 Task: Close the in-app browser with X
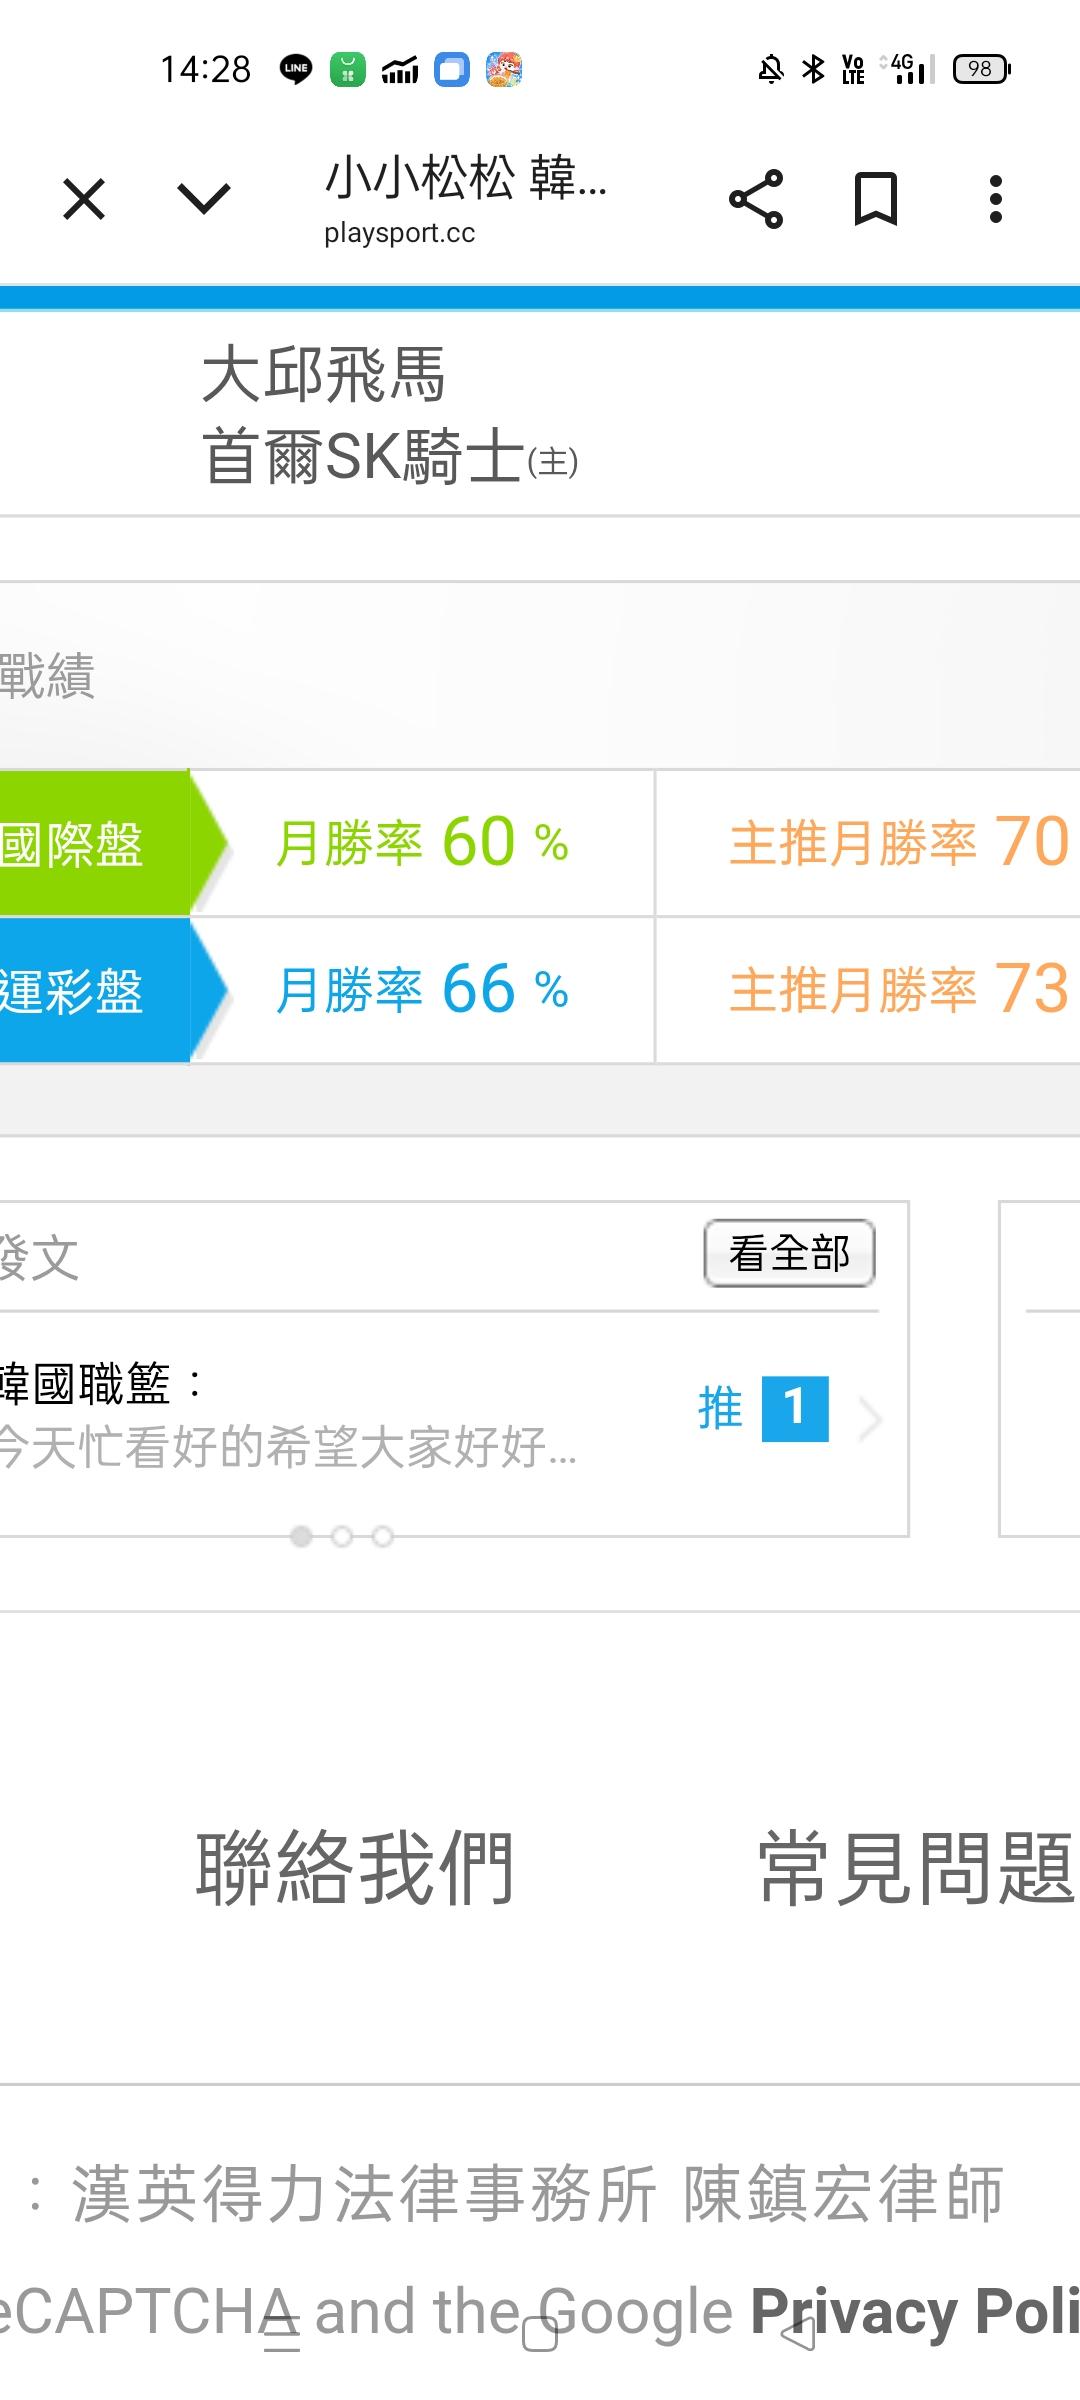coord(84,199)
